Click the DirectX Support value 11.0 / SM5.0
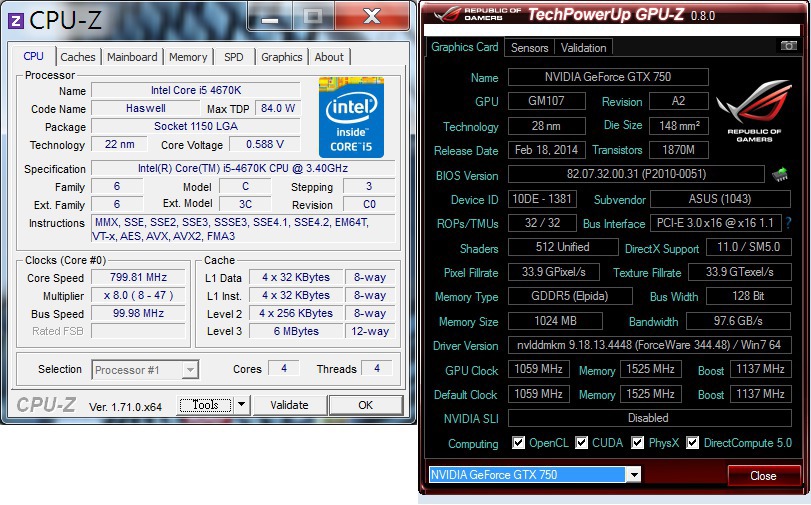The width and height of the screenshot is (811, 505). pyautogui.click(x=747, y=247)
